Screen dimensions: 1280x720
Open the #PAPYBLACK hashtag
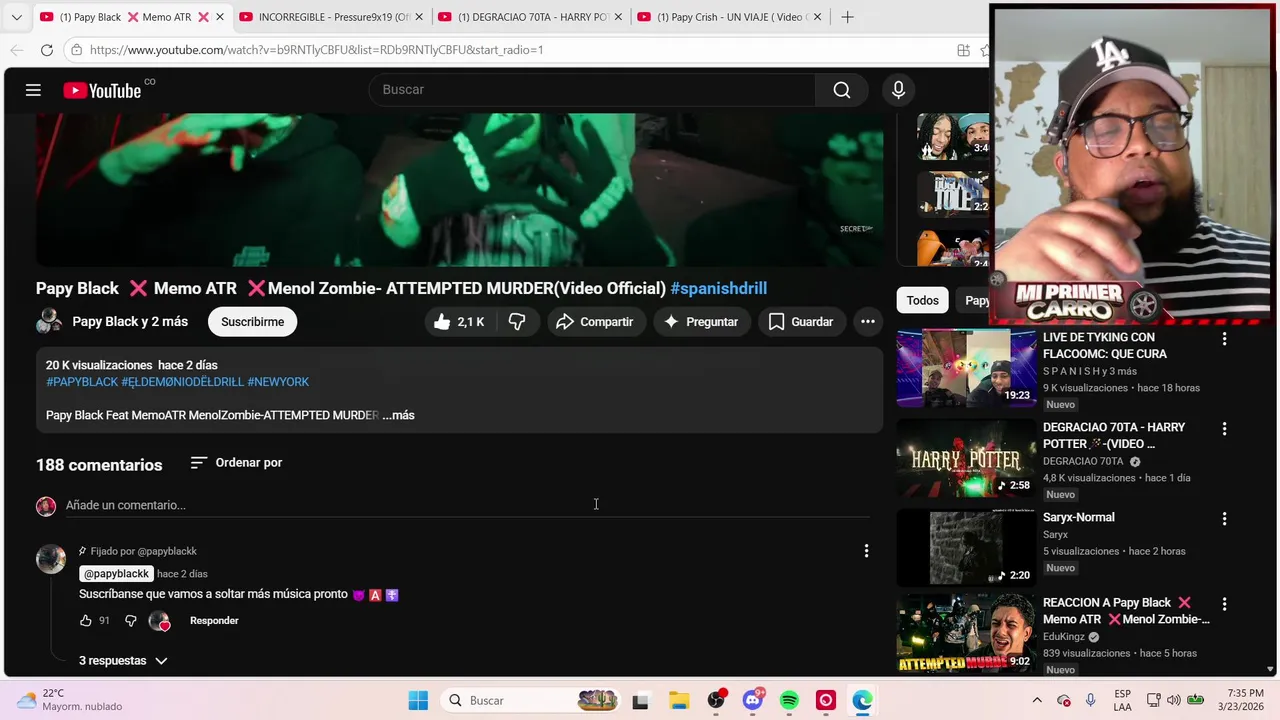click(82, 382)
